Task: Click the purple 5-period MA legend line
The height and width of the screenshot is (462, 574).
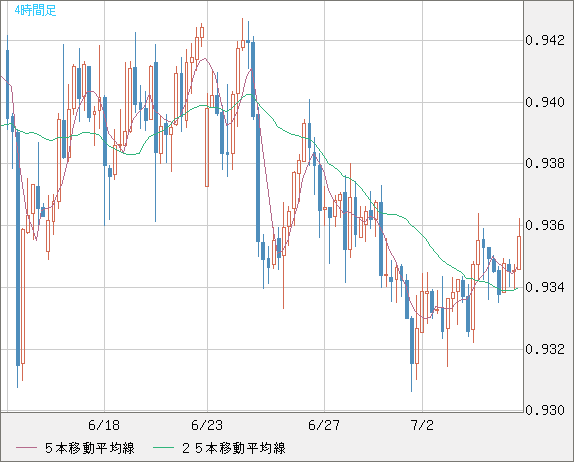Action: 26,448
